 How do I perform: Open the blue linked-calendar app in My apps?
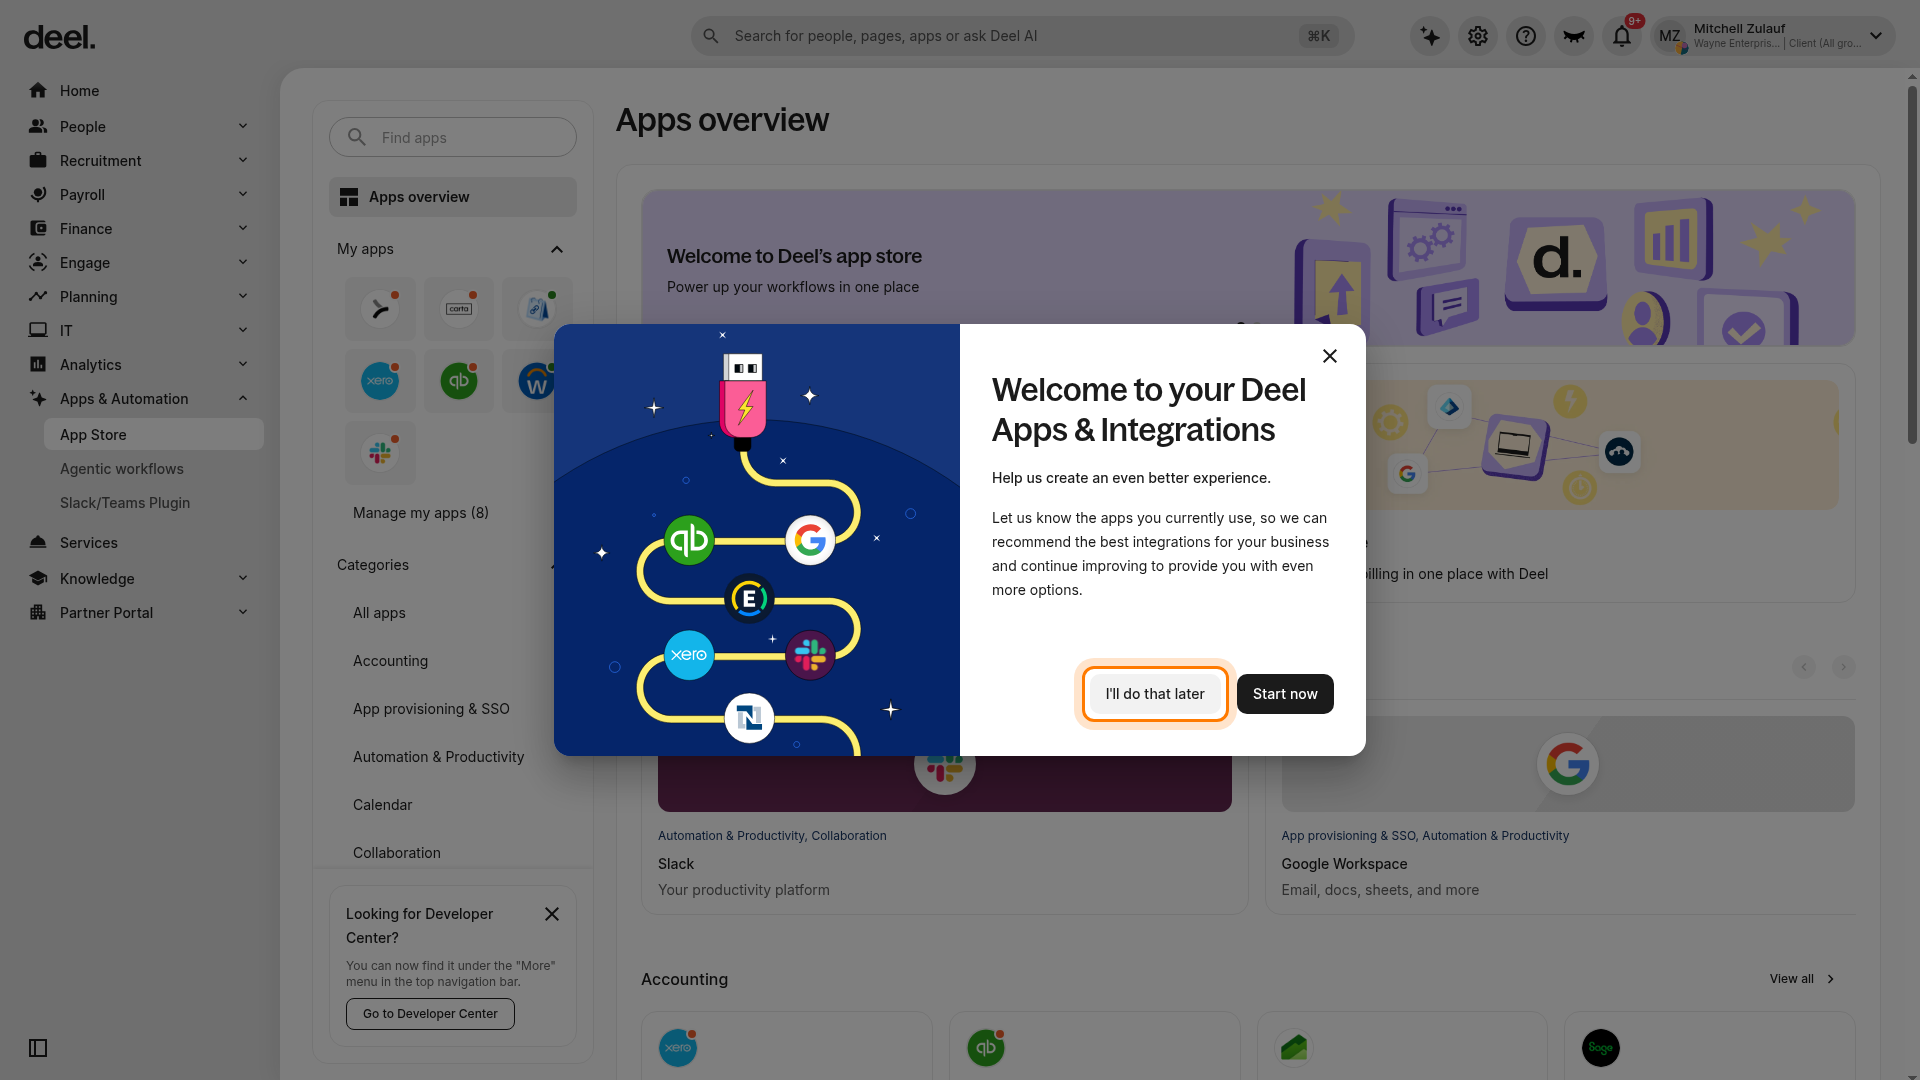point(535,309)
